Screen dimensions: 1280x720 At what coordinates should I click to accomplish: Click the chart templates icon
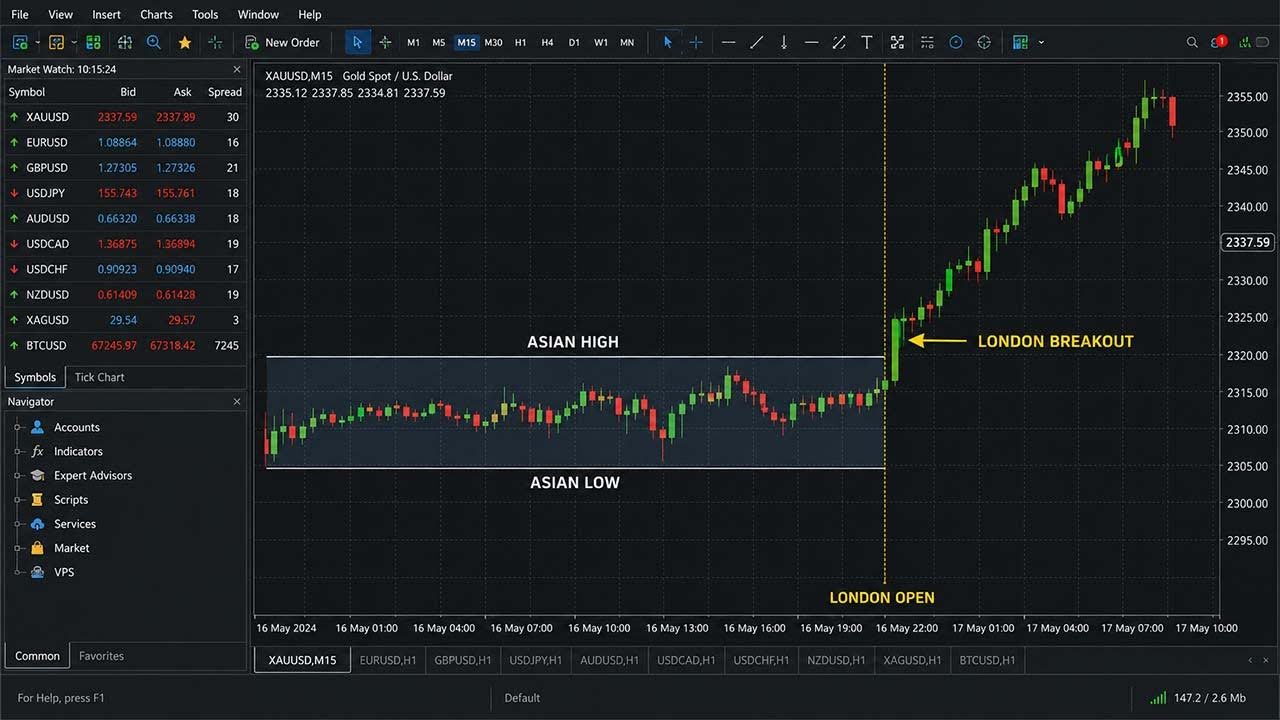coord(1020,42)
